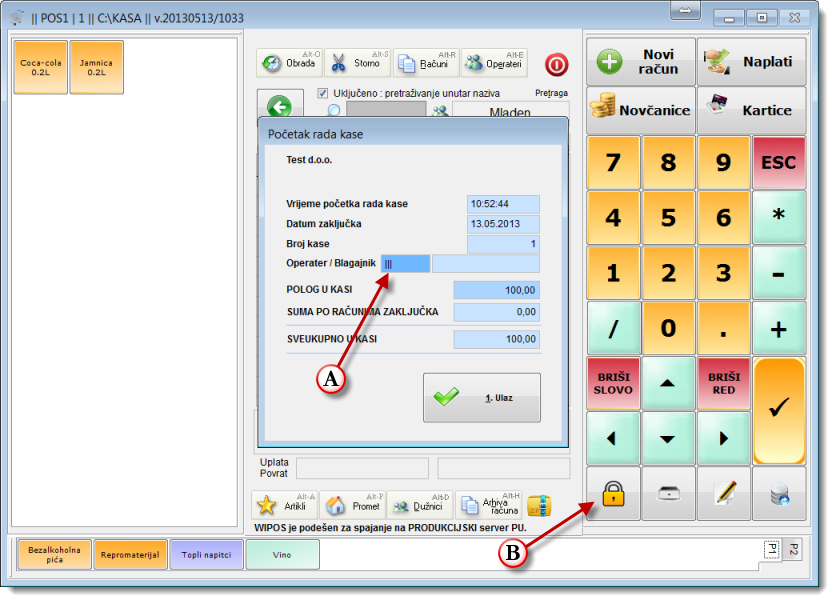Click the '1. Ulaz' confirm button
834x602 pixels.
click(x=481, y=398)
